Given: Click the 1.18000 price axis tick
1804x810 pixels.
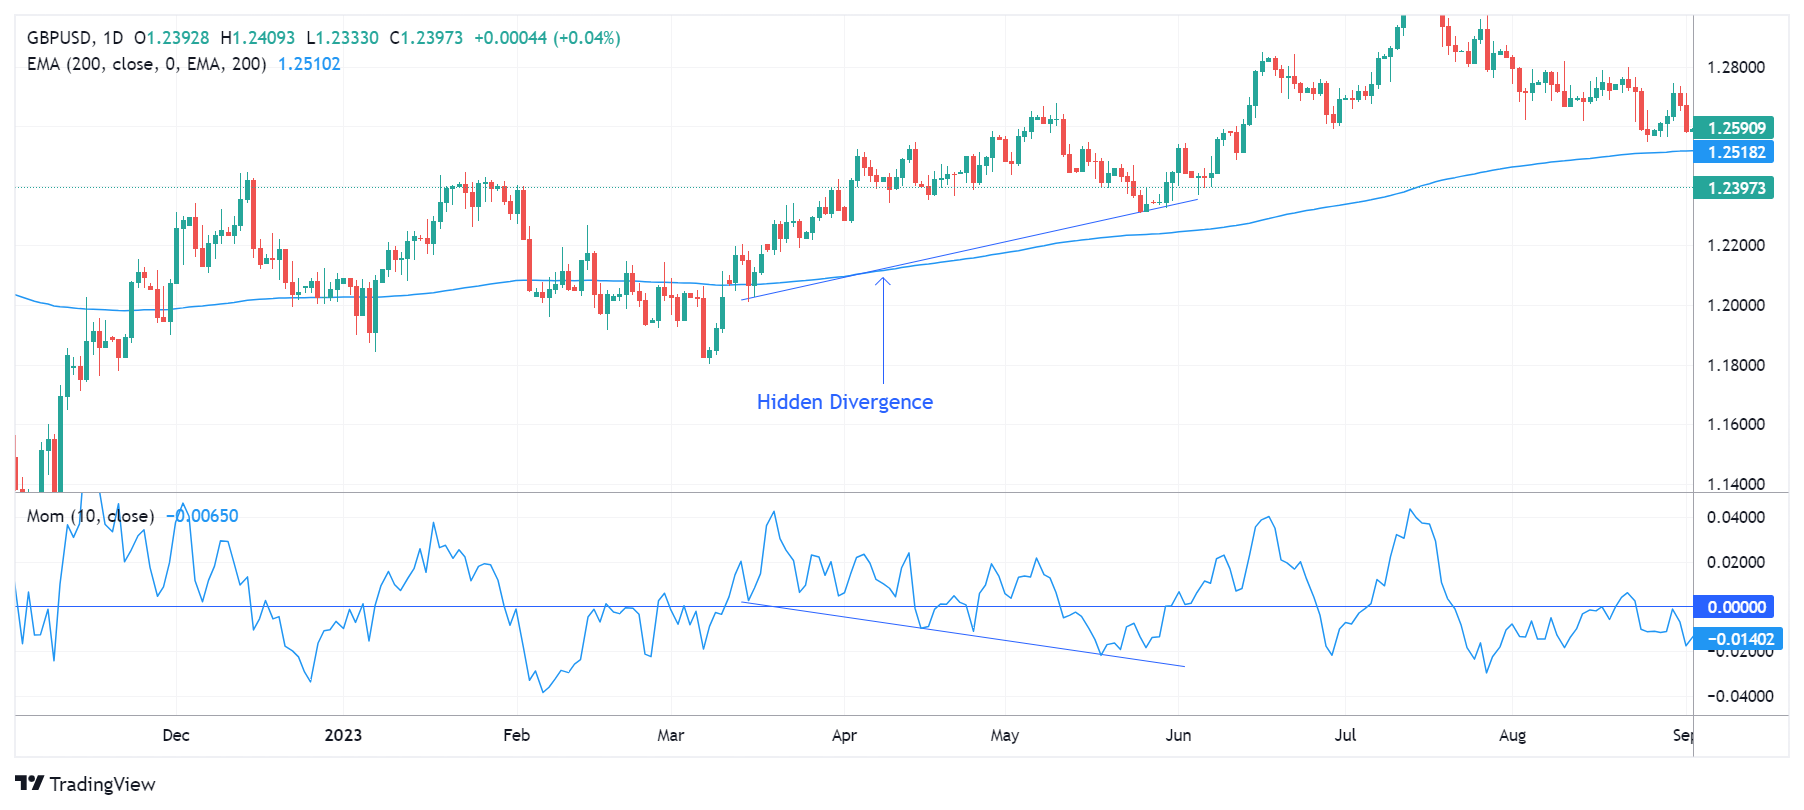Looking at the screenshot, I should pyautogui.click(x=1736, y=365).
